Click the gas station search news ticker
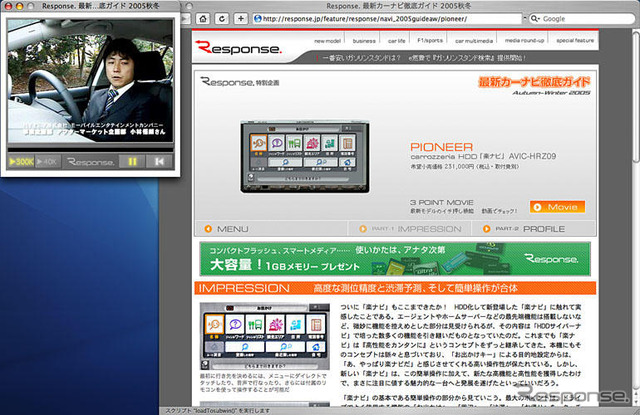This screenshot has height=415, width=640. click(x=424, y=58)
